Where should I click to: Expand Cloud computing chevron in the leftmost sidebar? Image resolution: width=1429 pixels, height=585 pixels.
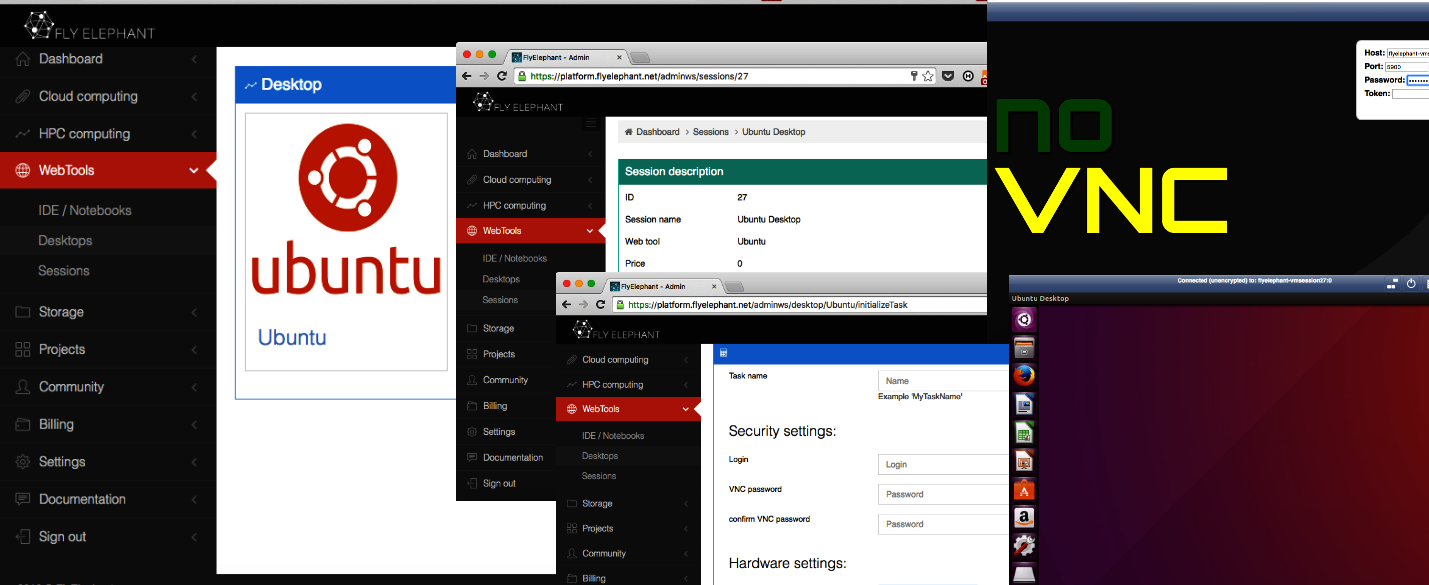coord(194,97)
